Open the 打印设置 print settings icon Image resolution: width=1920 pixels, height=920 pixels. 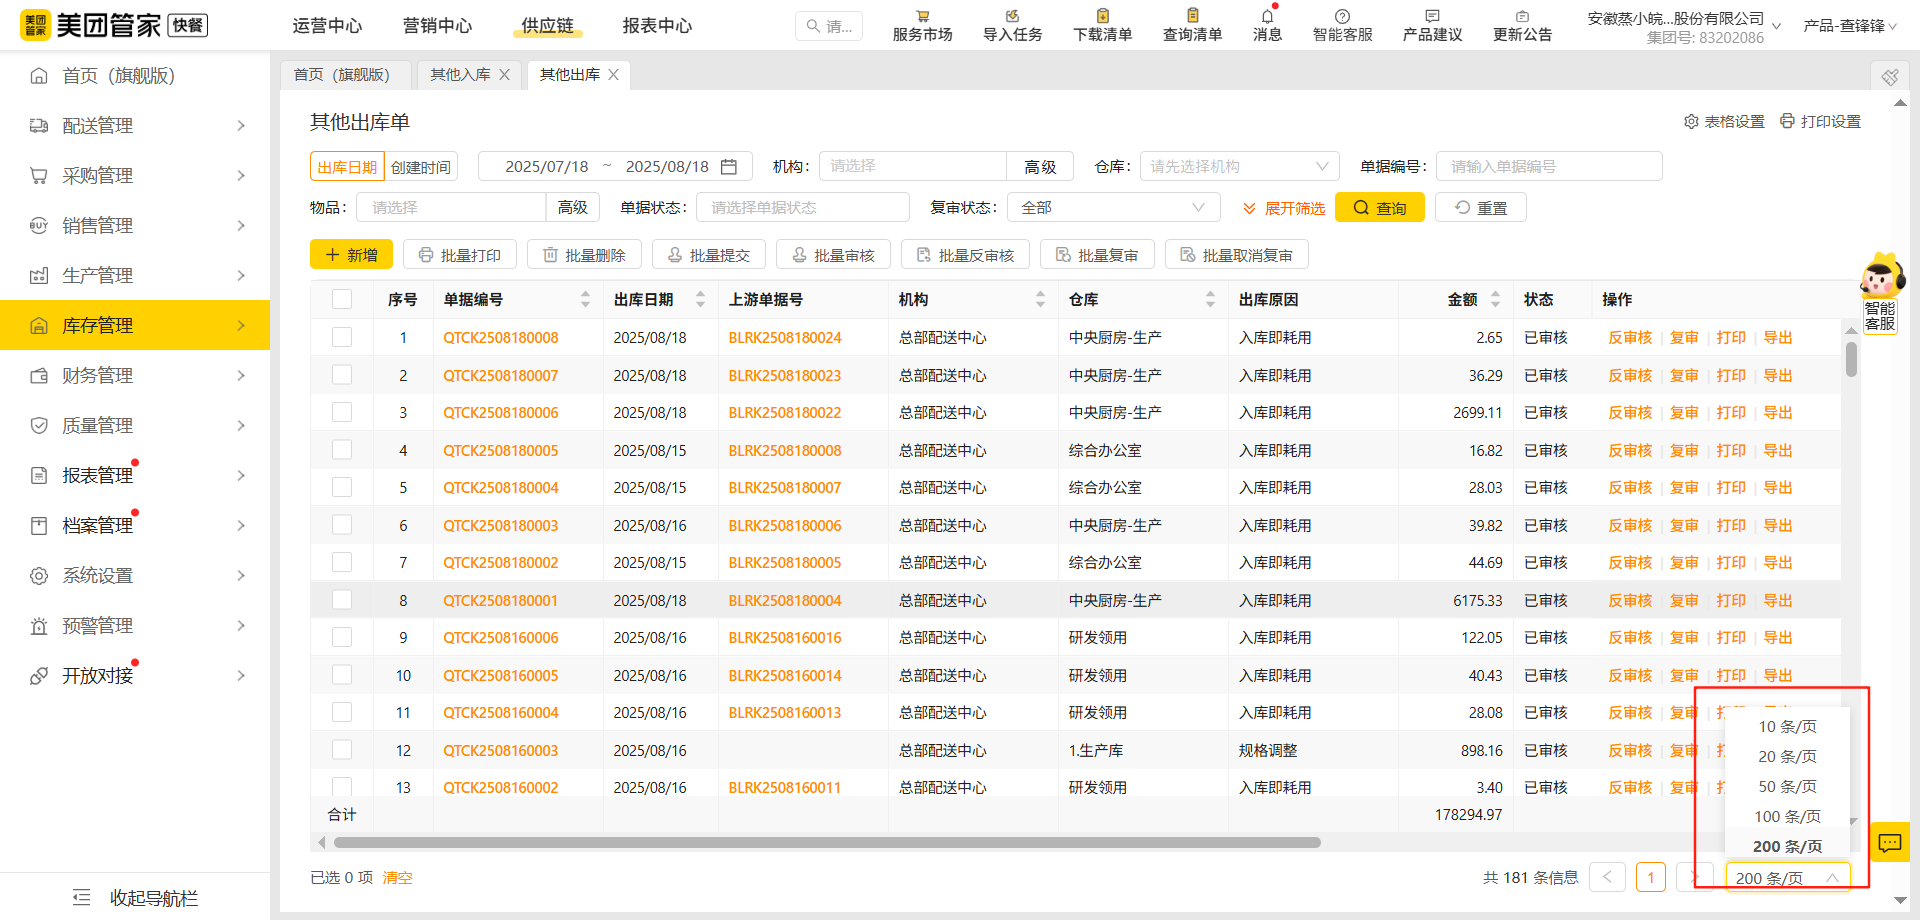(1787, 120)
